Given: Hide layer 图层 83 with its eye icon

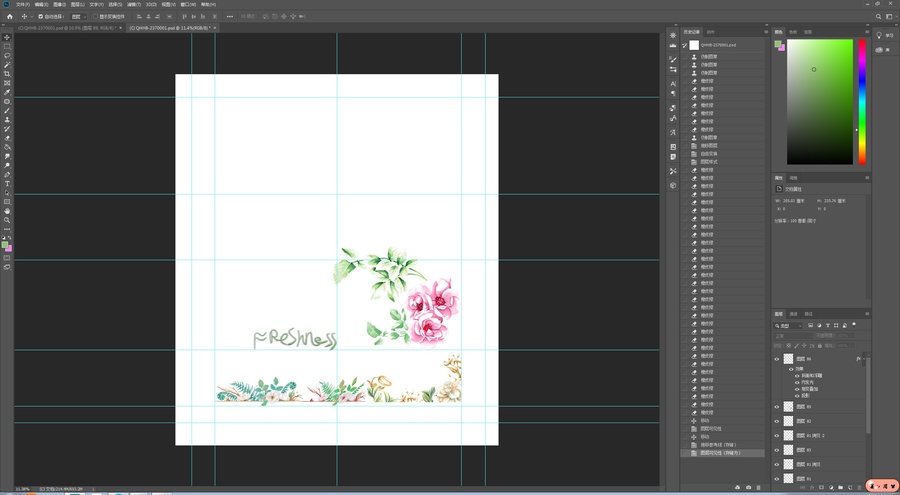Looking at the screenshot, I should [x=777, y=450].
